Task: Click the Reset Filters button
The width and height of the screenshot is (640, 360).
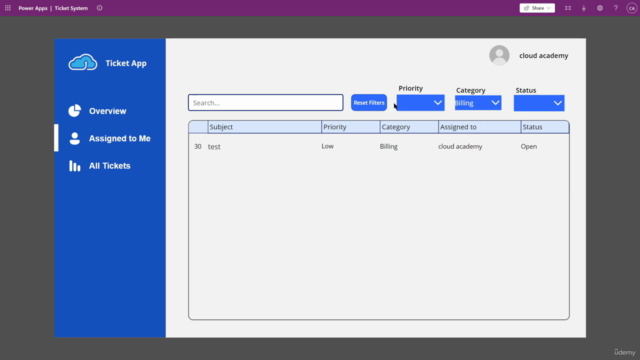Action: 369,102
